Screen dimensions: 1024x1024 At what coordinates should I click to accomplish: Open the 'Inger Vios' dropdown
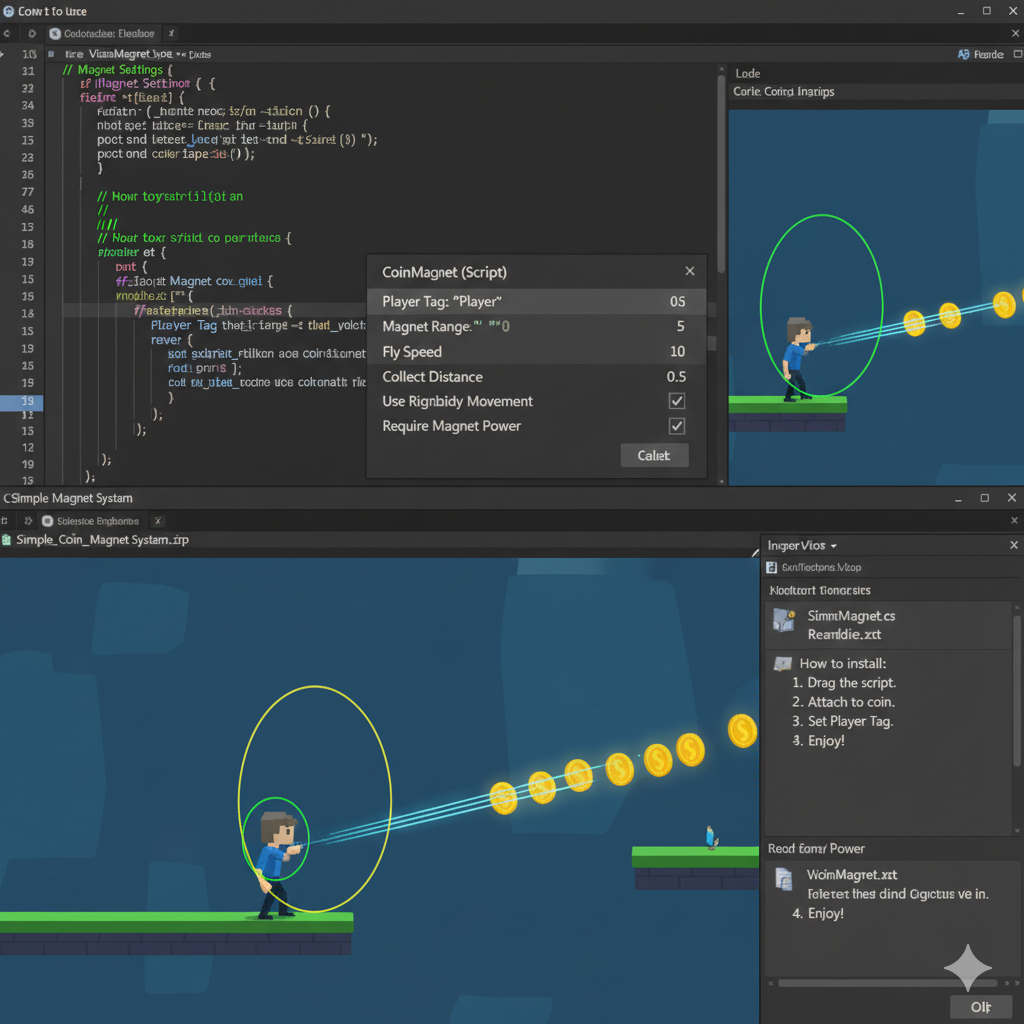tap(802, 545)
